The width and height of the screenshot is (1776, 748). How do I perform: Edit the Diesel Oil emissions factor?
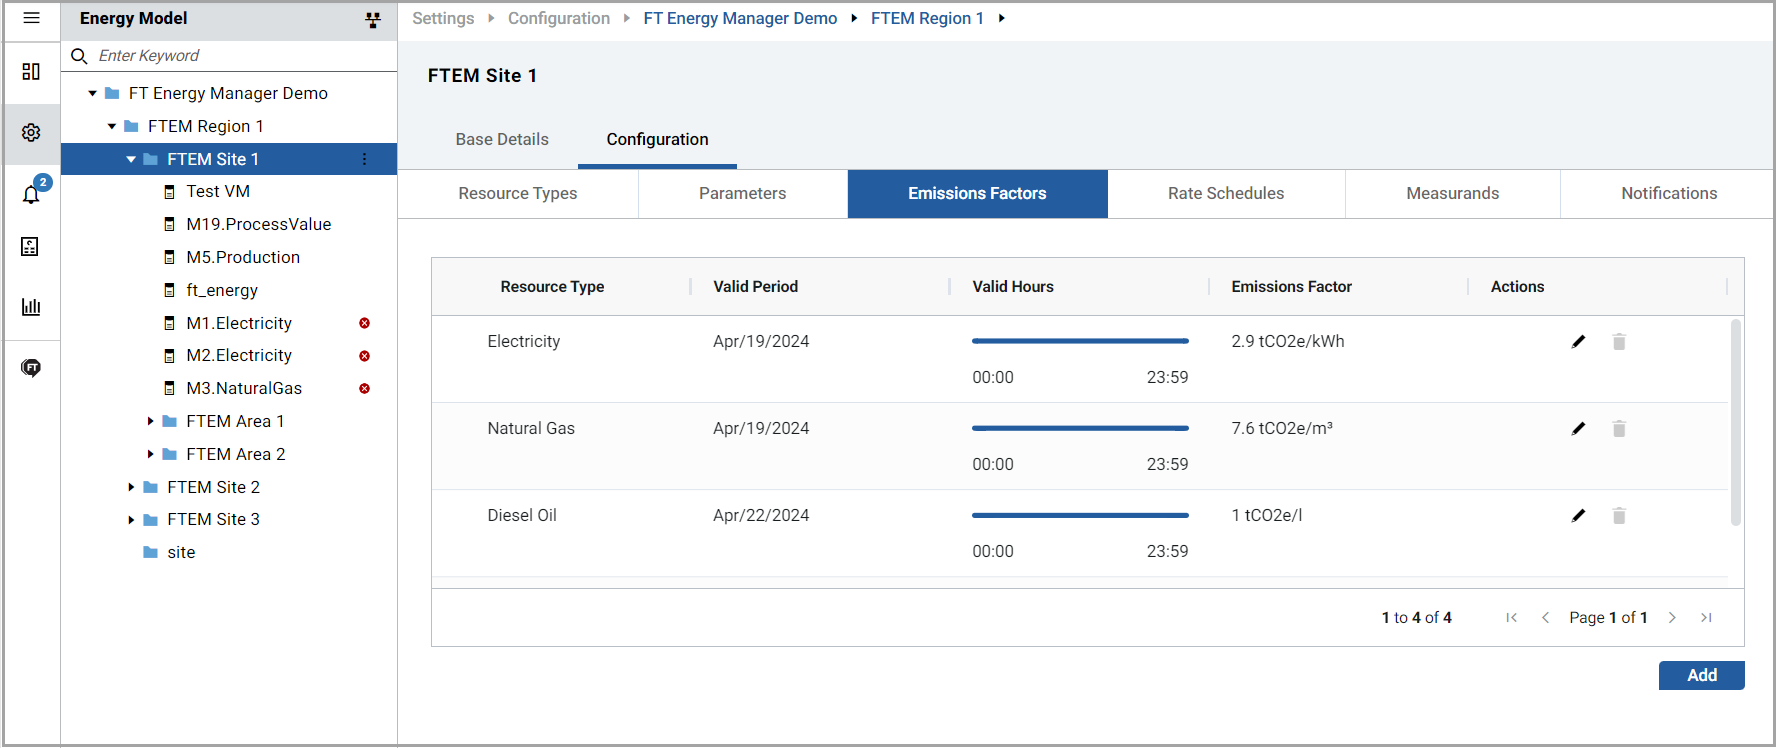click(1578, 516)
